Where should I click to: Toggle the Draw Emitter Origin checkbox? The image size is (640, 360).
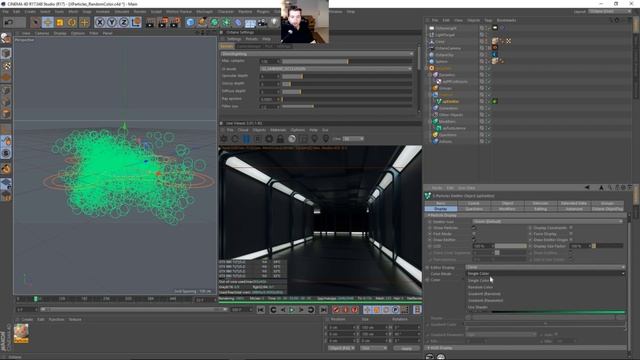point(571,240)
